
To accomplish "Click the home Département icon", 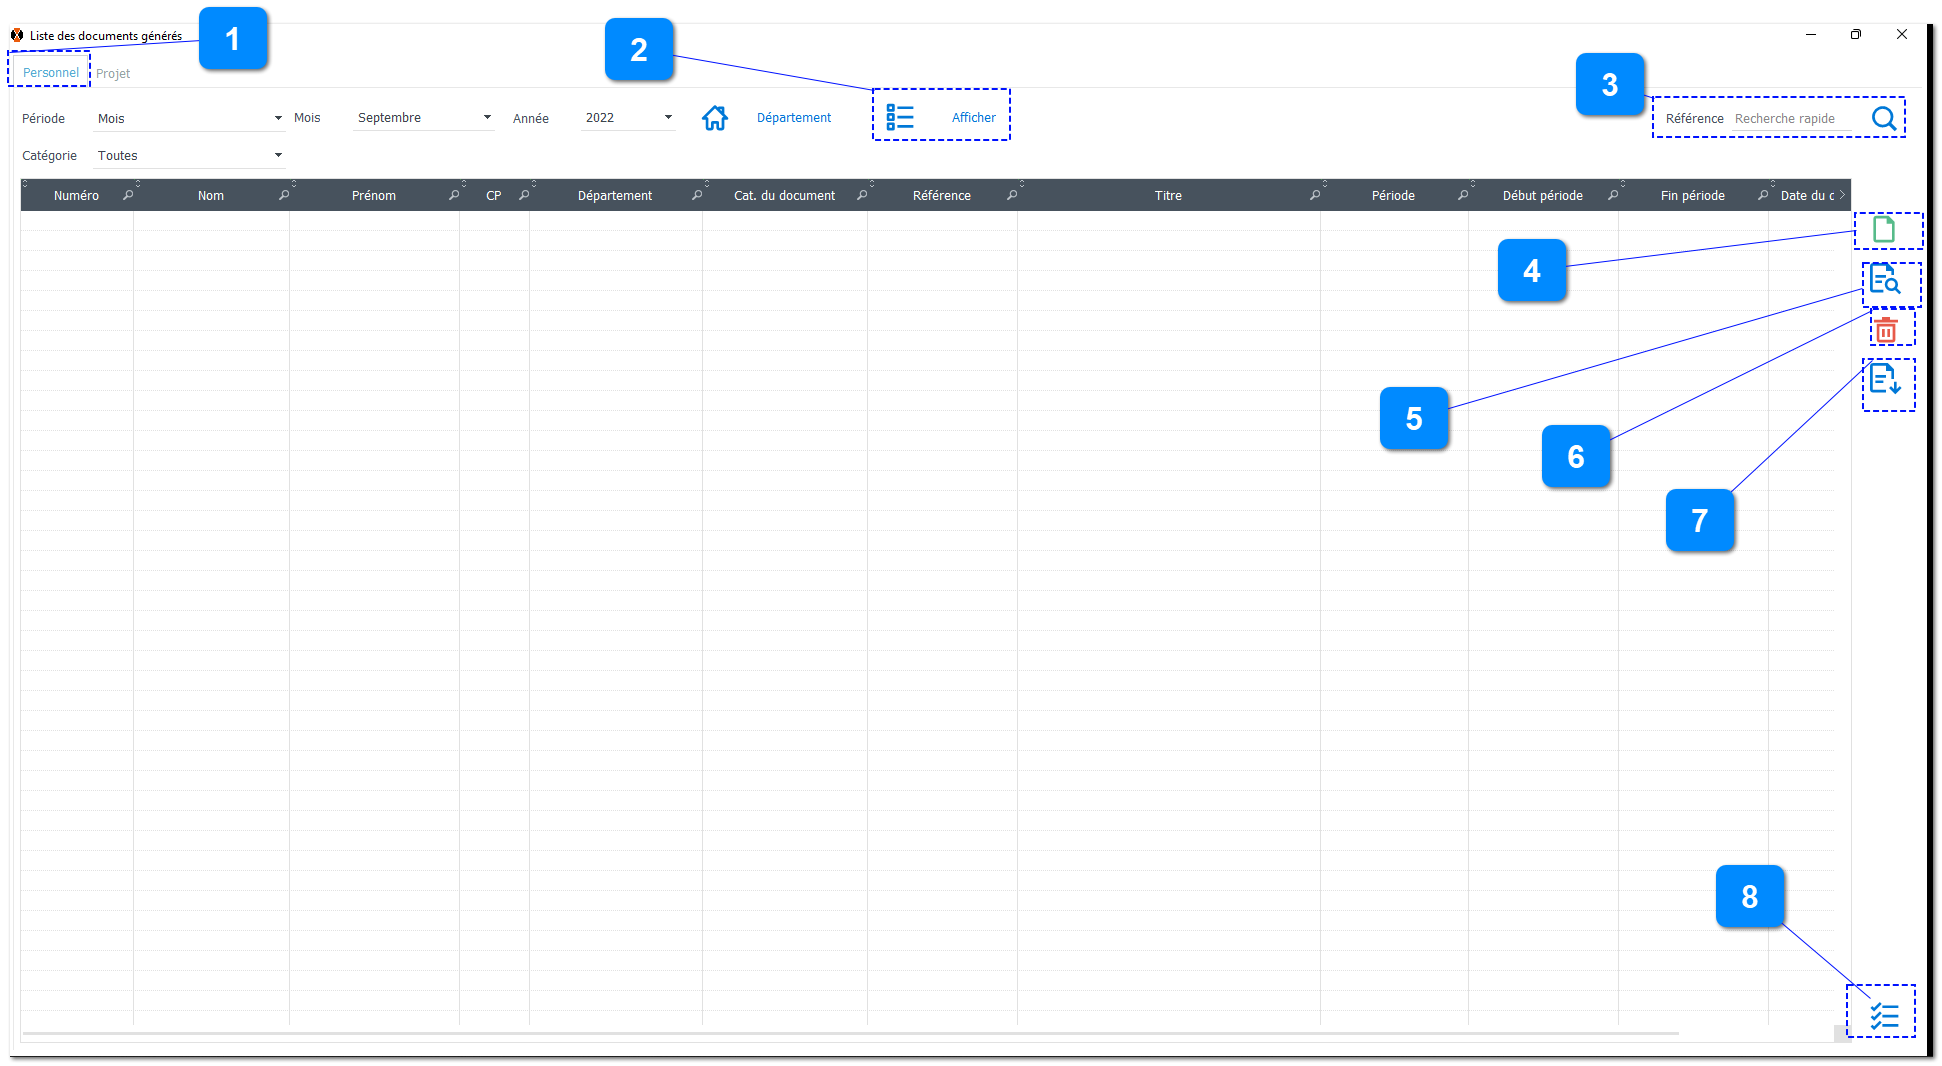I will coord(714,118).
